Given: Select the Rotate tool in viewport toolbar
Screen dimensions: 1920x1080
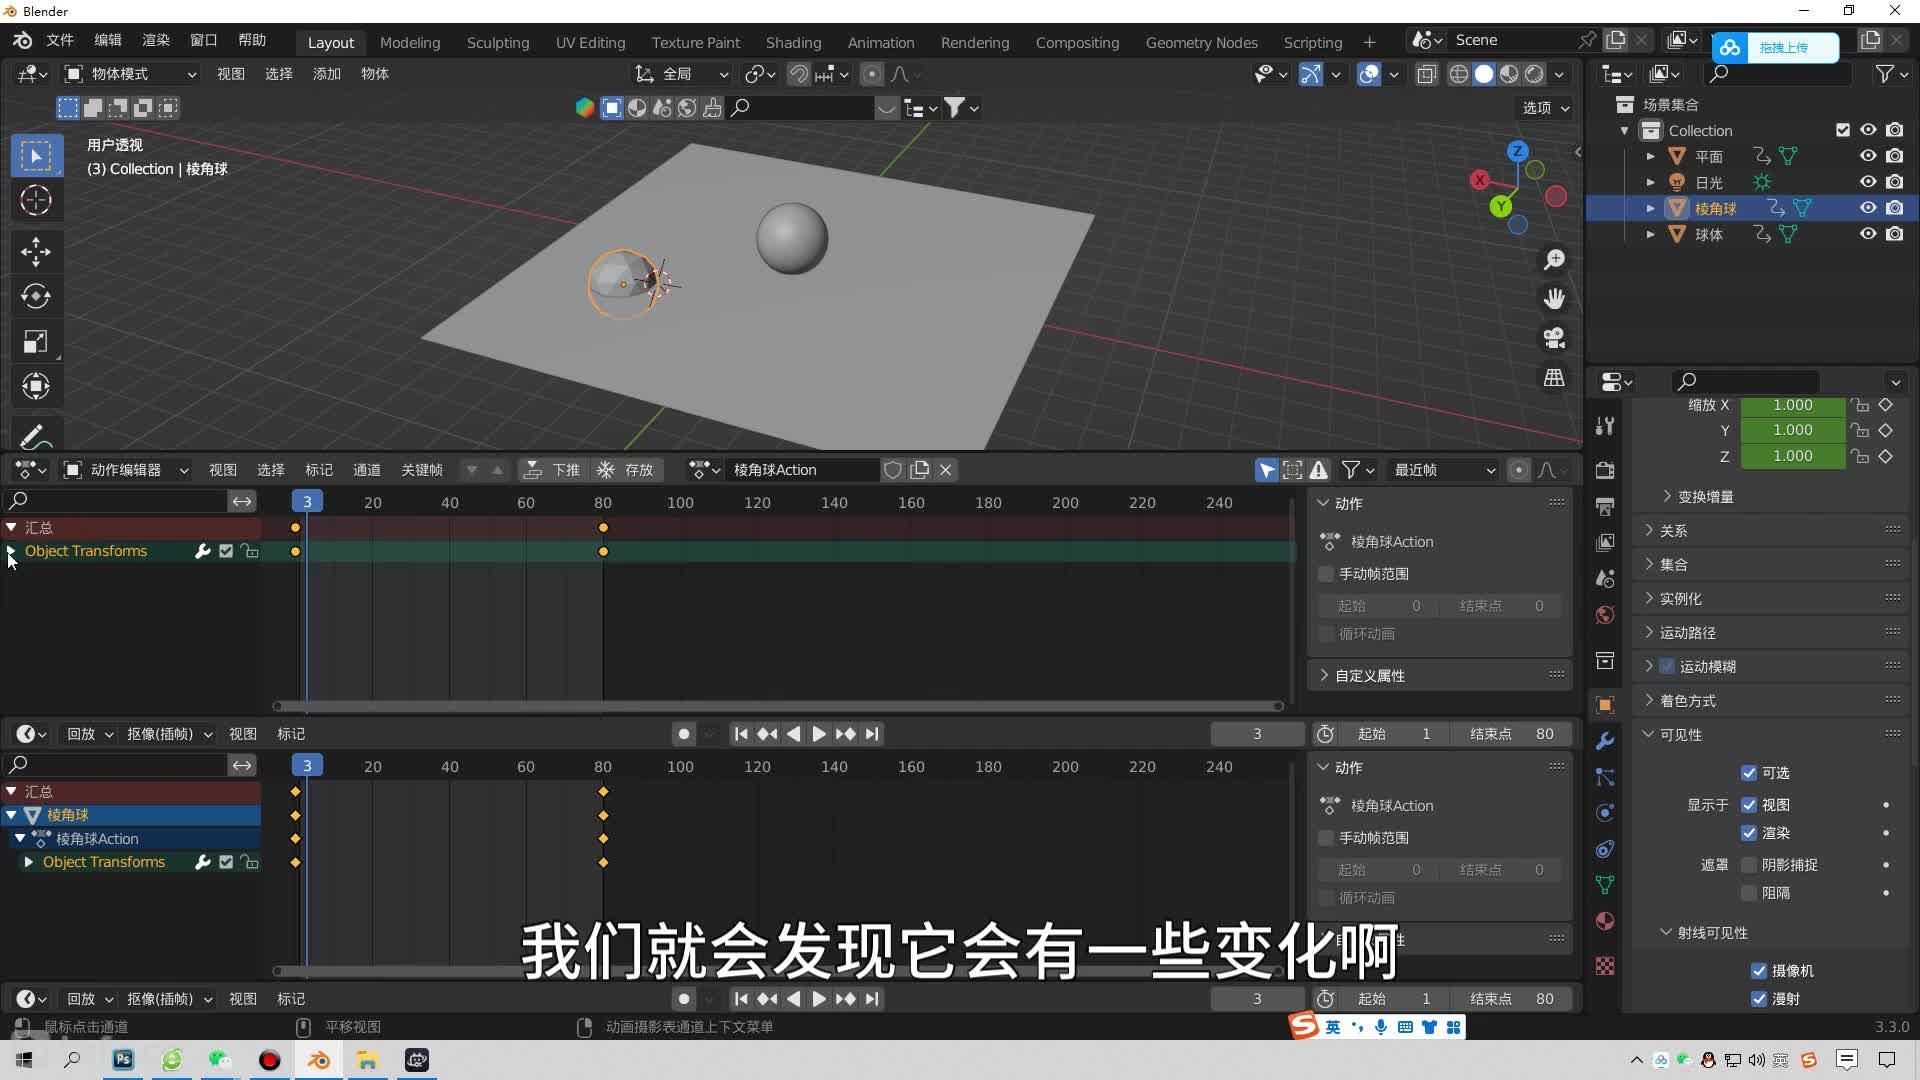Looking at the screenshot, I should pyautogui.click(x=36, y=296).
